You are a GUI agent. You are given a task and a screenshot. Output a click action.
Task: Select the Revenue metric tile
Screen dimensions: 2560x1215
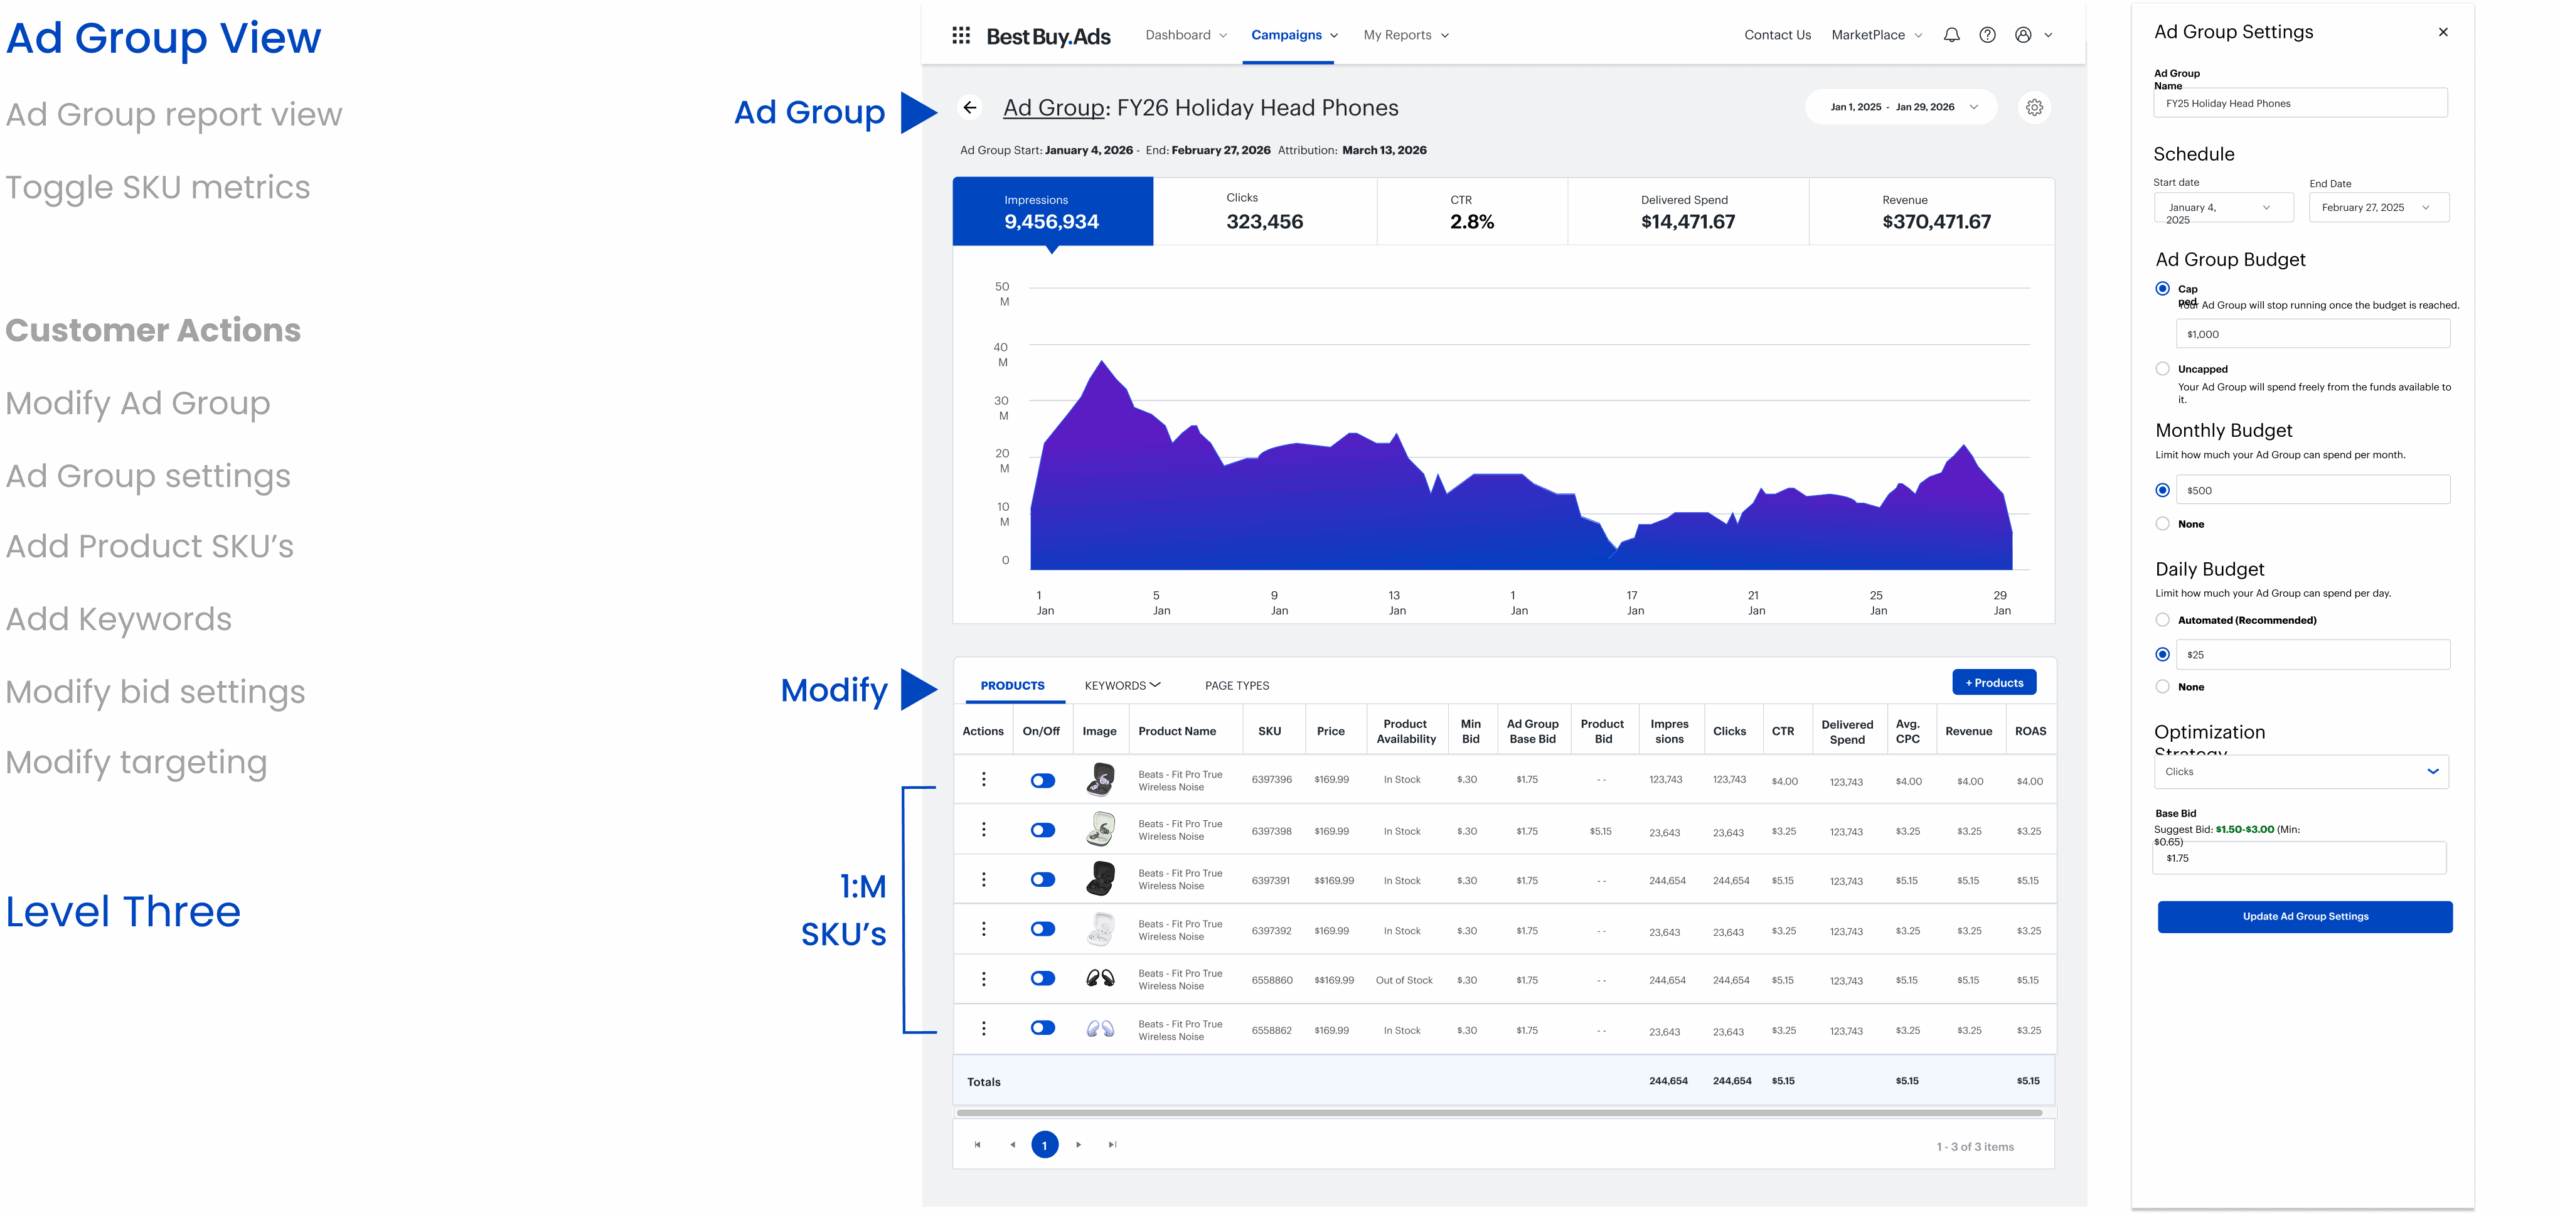(x=1931, y=212)
